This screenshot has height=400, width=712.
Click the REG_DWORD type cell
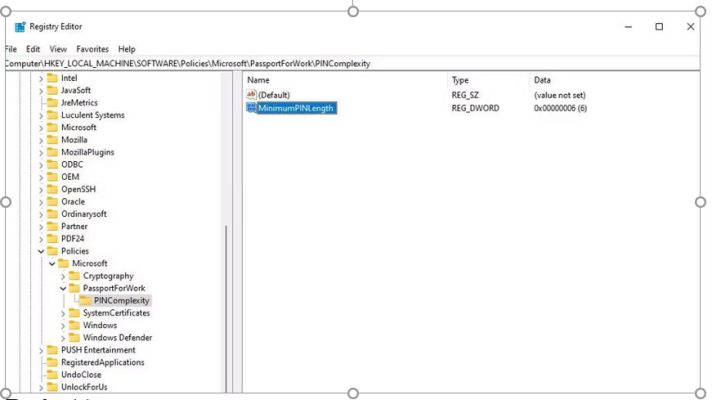click(475, 108)
